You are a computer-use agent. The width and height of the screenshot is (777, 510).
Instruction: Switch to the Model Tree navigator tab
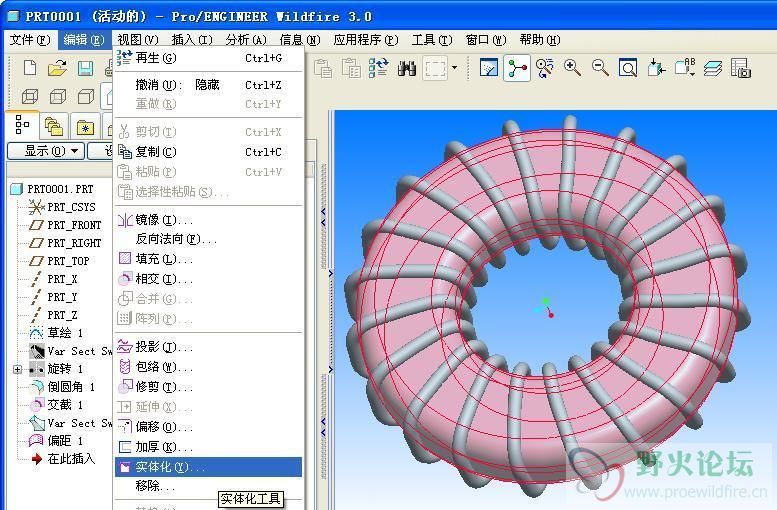coord(22,125)
